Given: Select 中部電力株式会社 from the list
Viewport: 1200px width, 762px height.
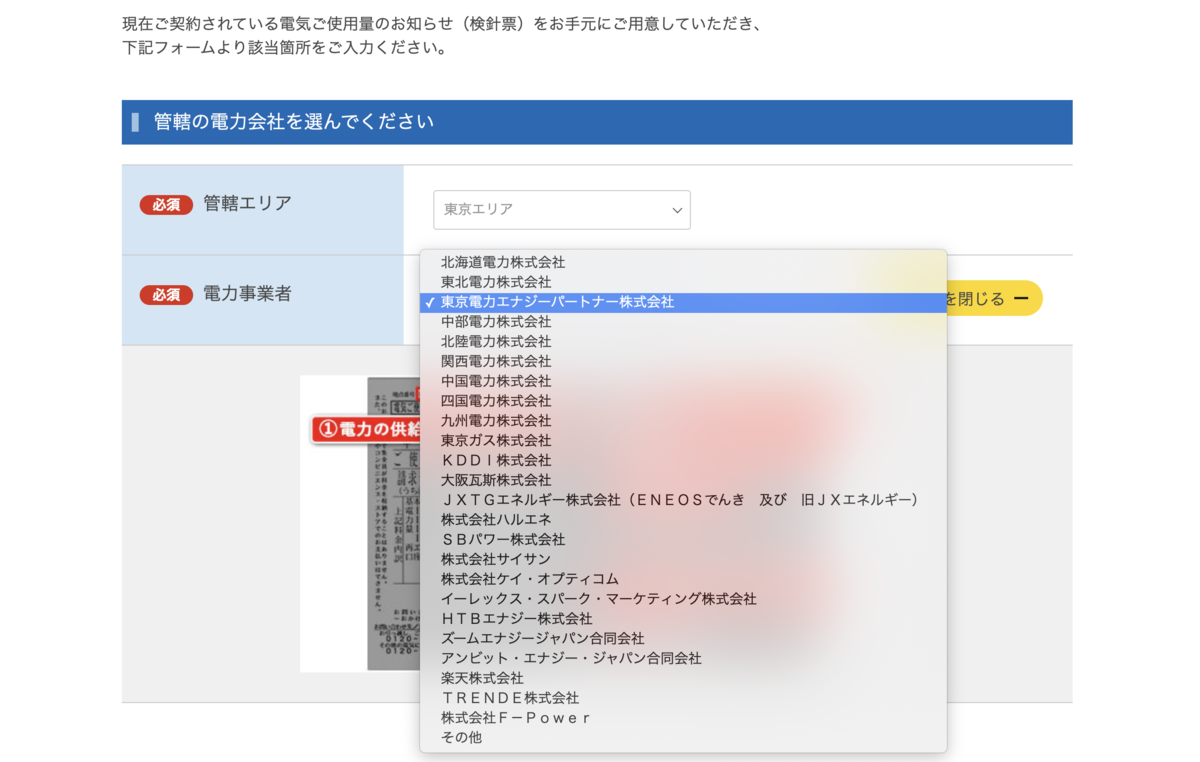Looking at the screenshot, I should point(683,322).
